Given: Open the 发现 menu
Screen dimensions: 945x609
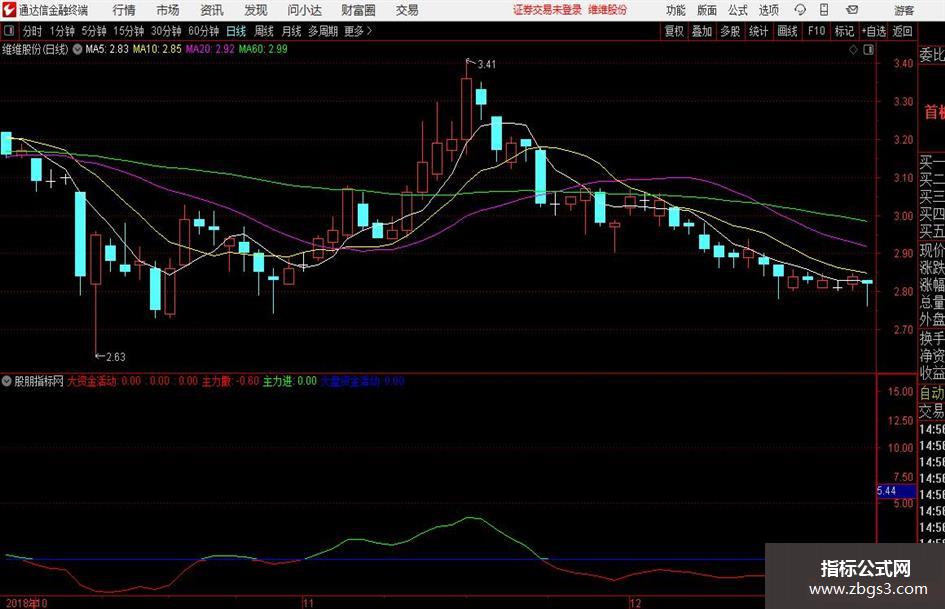Looking at the screenshot, I should pos(256,10).
